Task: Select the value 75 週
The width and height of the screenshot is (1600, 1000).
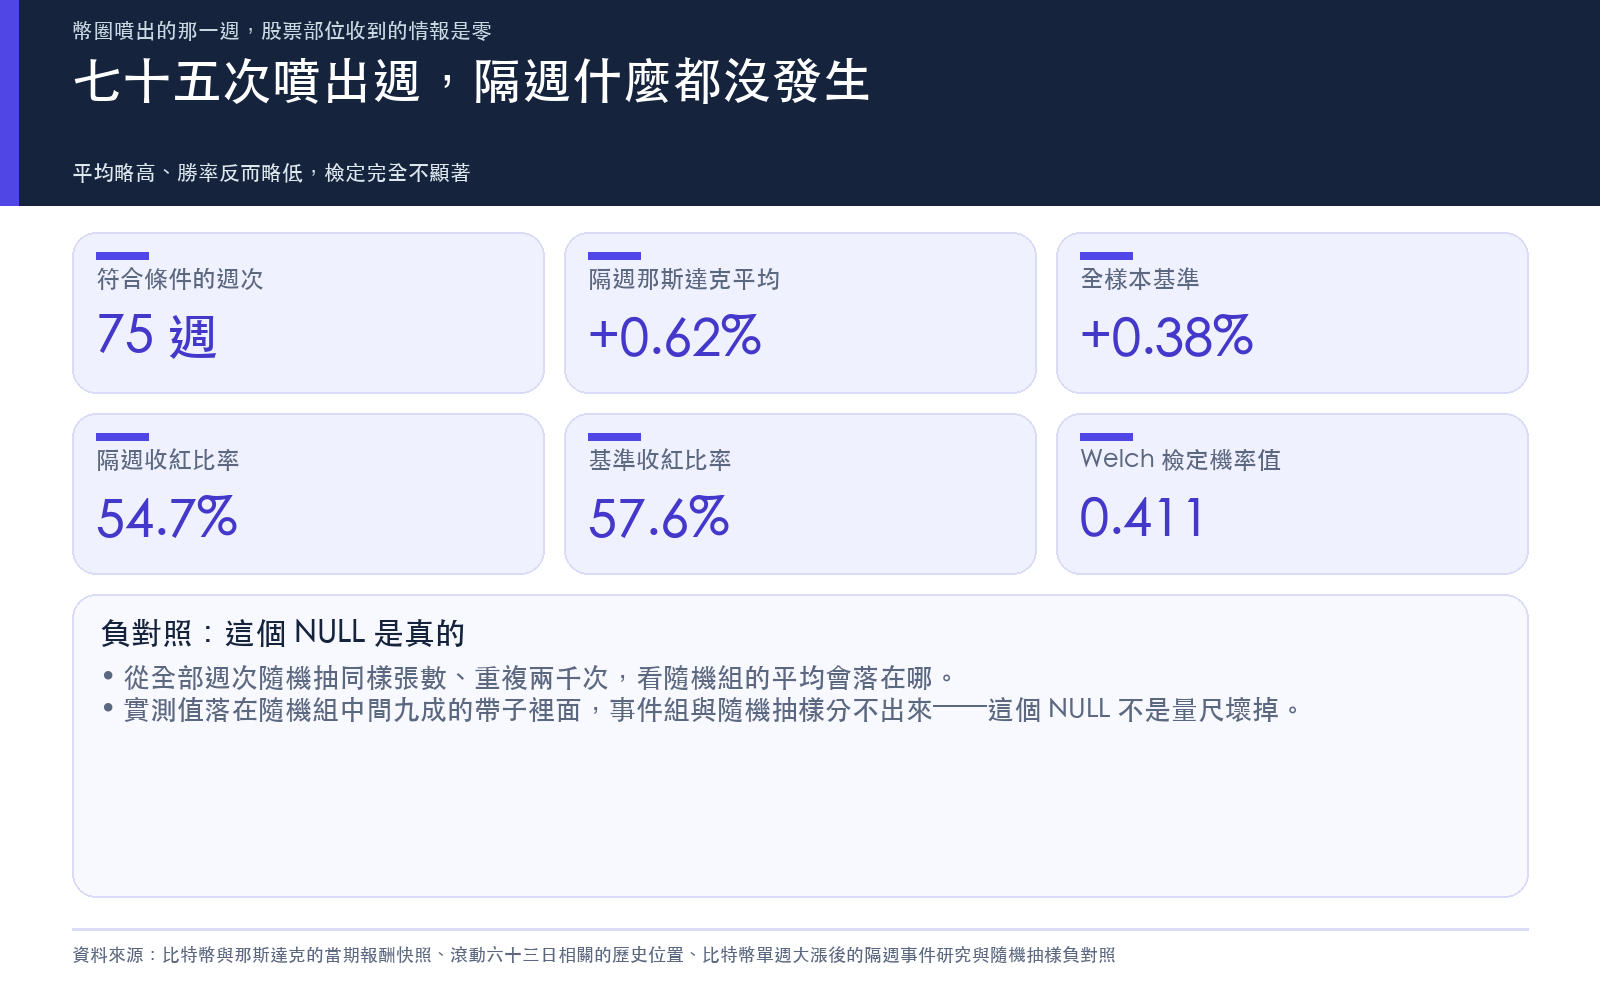Action: tap(156, 336)
